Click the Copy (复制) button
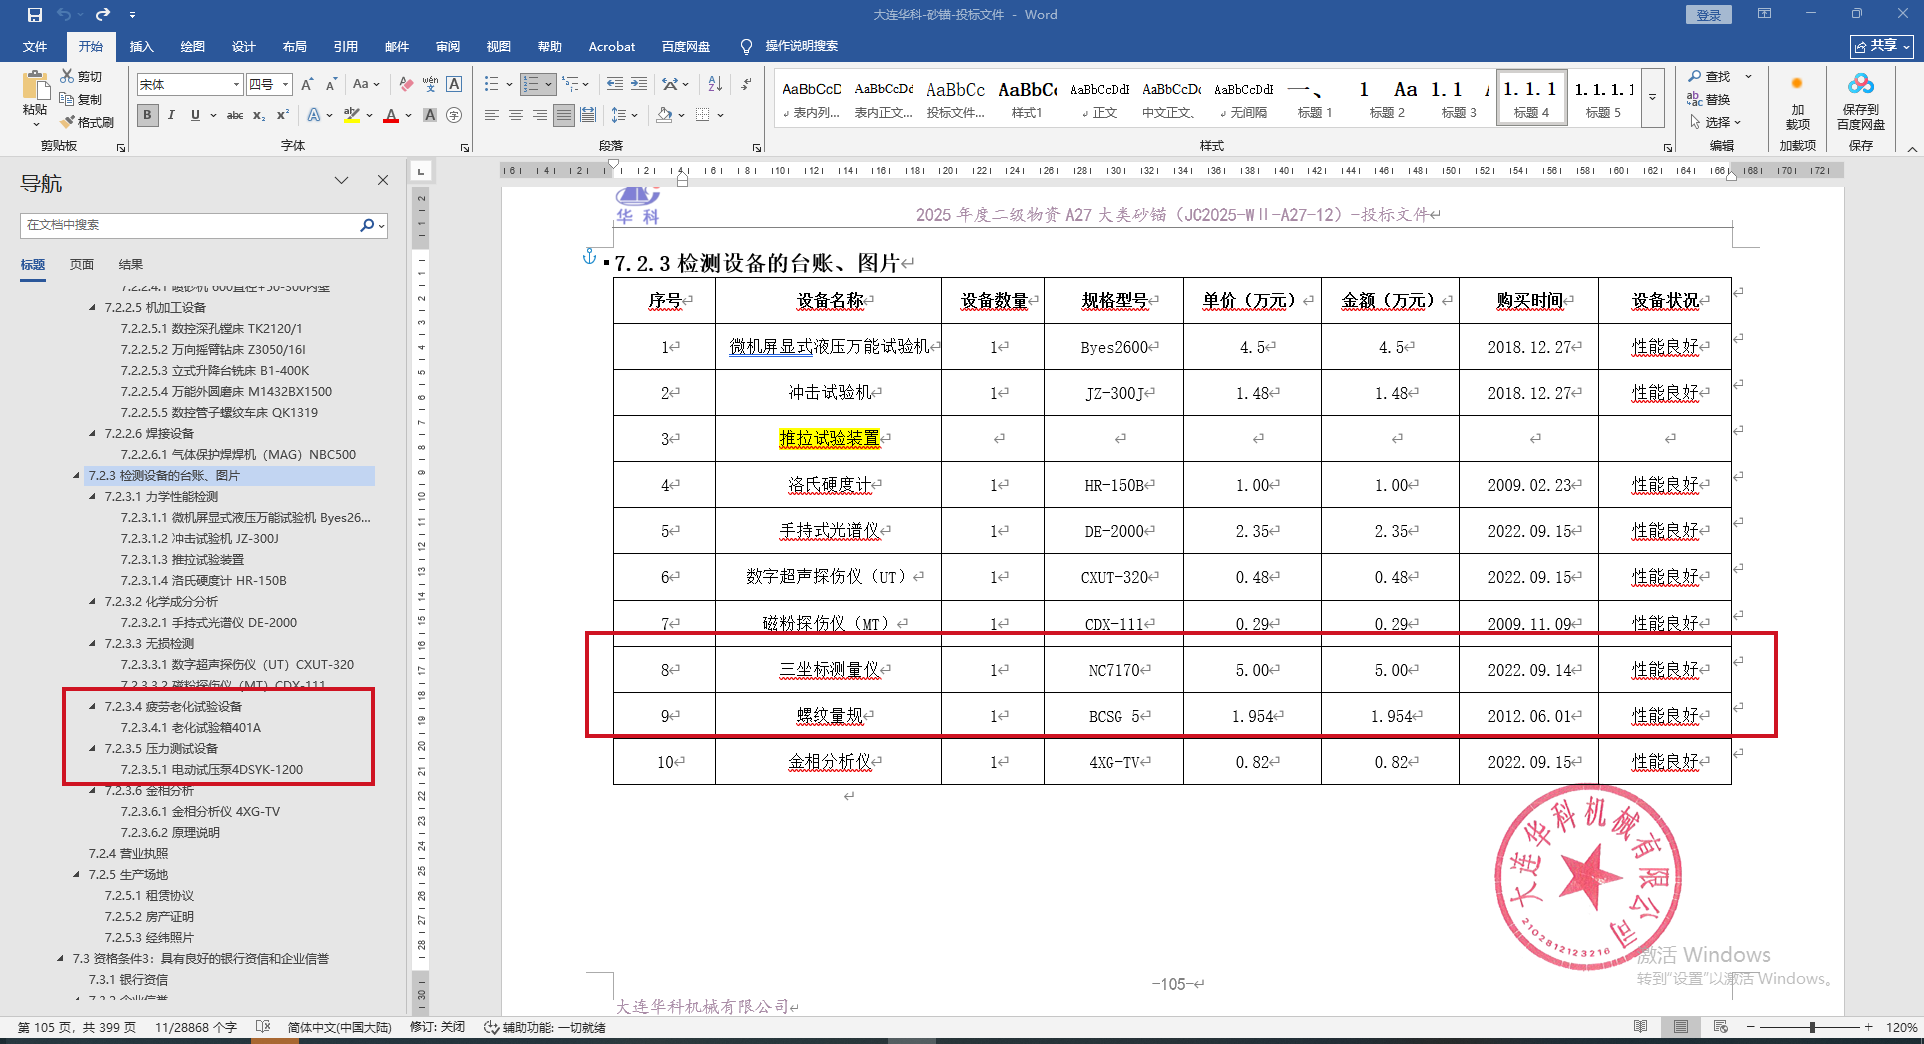 tap(81, 99)
